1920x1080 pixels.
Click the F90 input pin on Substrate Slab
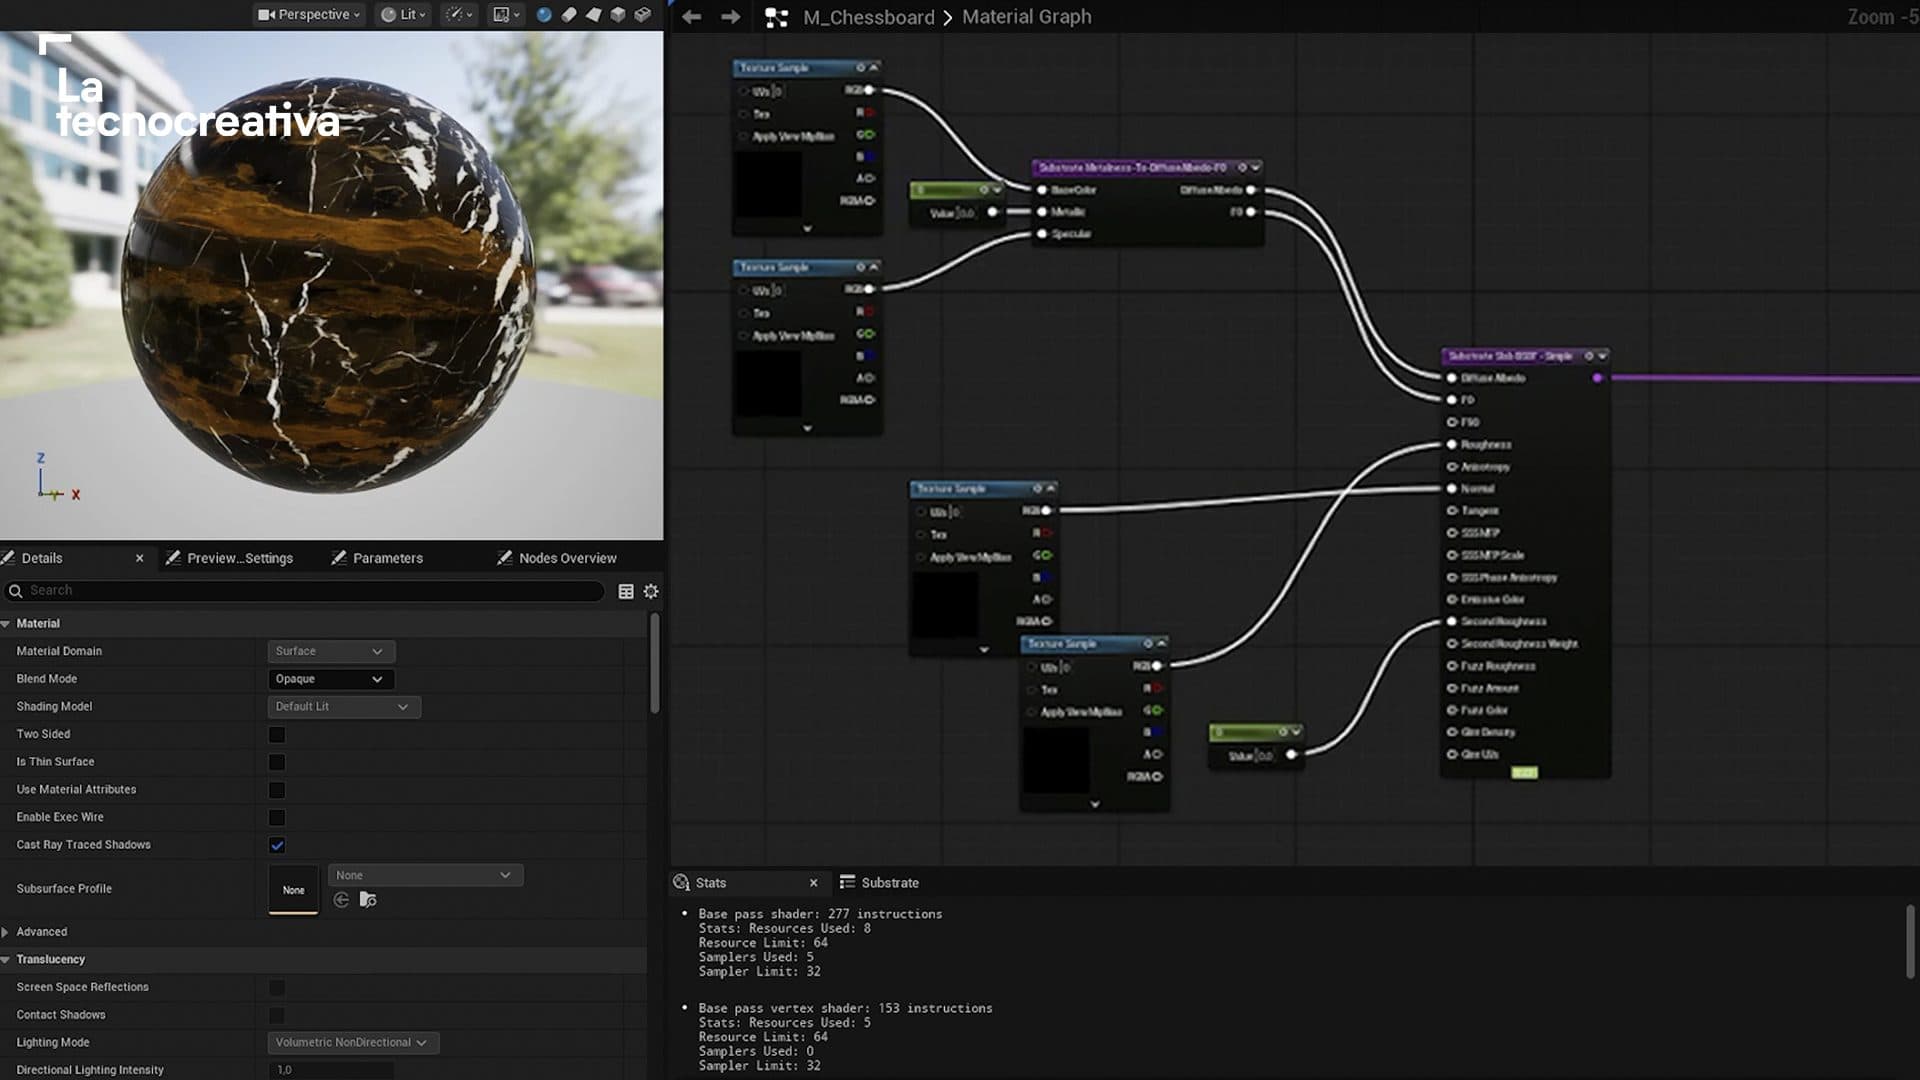point(1451,422)
